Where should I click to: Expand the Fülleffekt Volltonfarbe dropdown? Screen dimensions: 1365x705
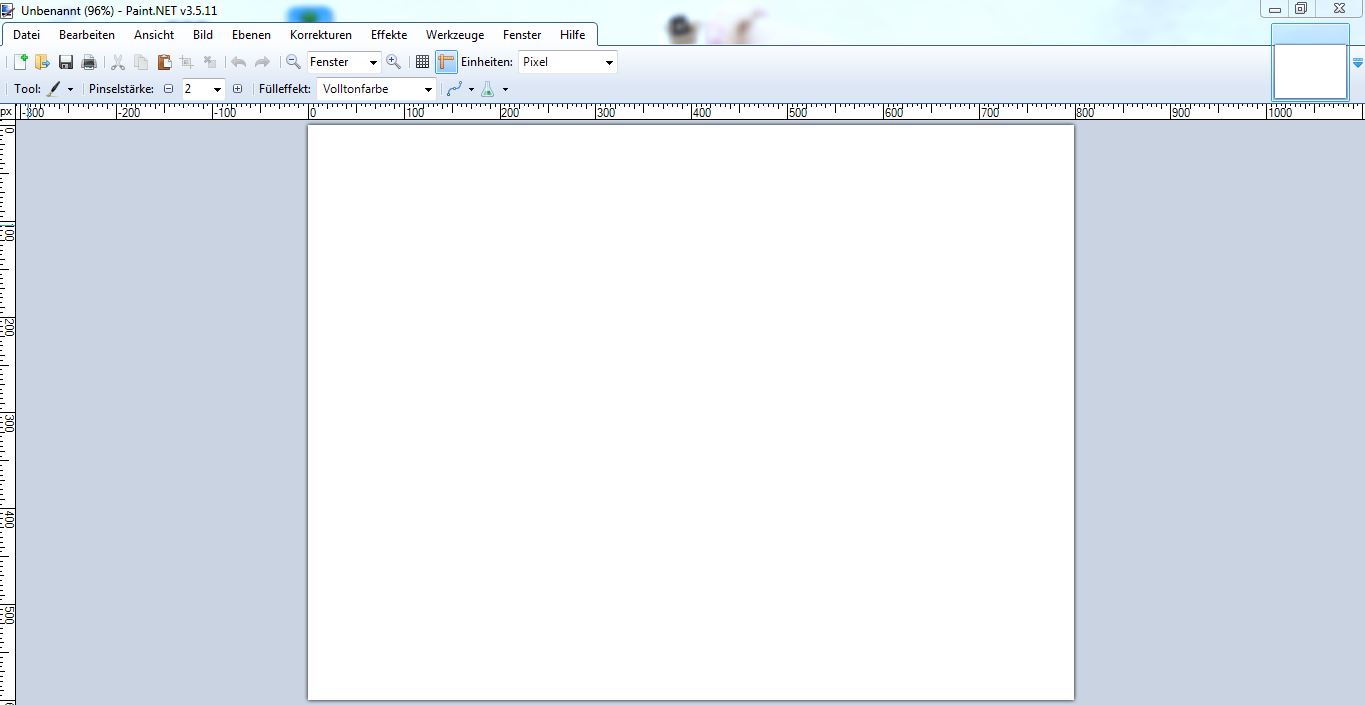point(428,89)
